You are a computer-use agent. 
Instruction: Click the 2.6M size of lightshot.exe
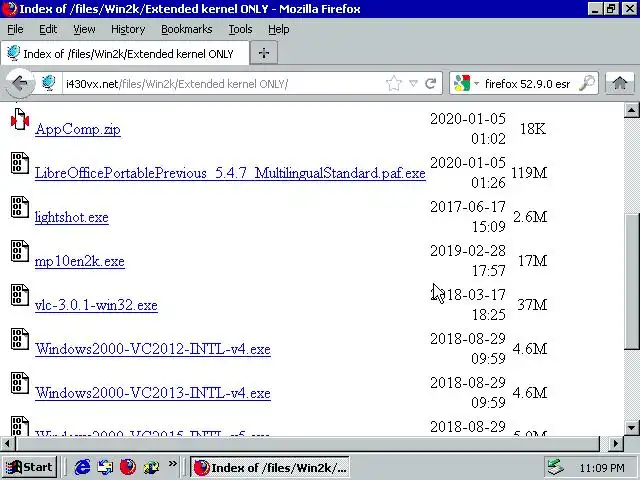[x=530, y=217]
